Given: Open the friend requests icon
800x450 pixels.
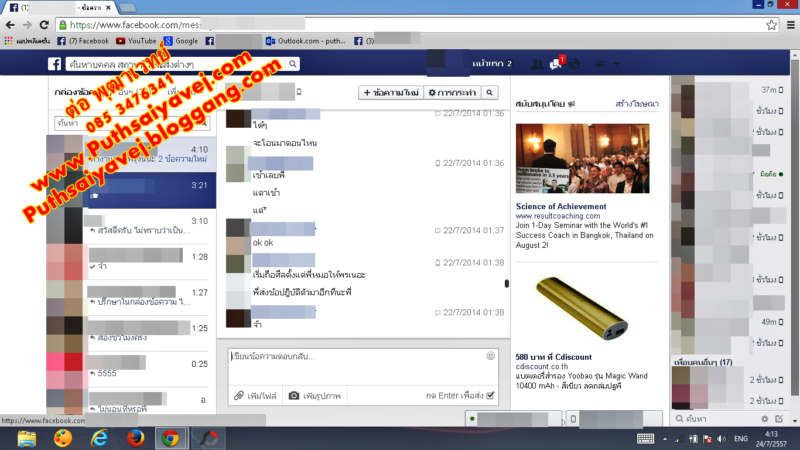Looking at the screenshot, I should pyautogui.click(x=538, y=64).
